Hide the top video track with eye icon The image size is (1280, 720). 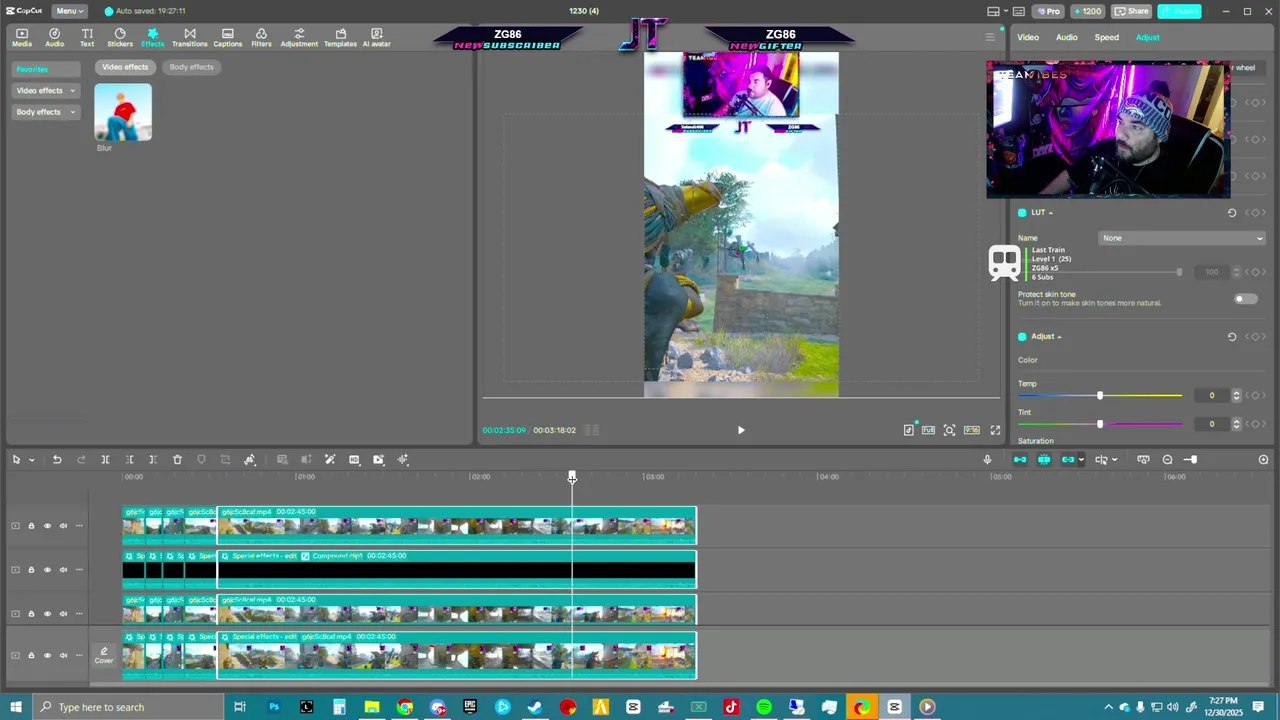(x=47, y=526)
